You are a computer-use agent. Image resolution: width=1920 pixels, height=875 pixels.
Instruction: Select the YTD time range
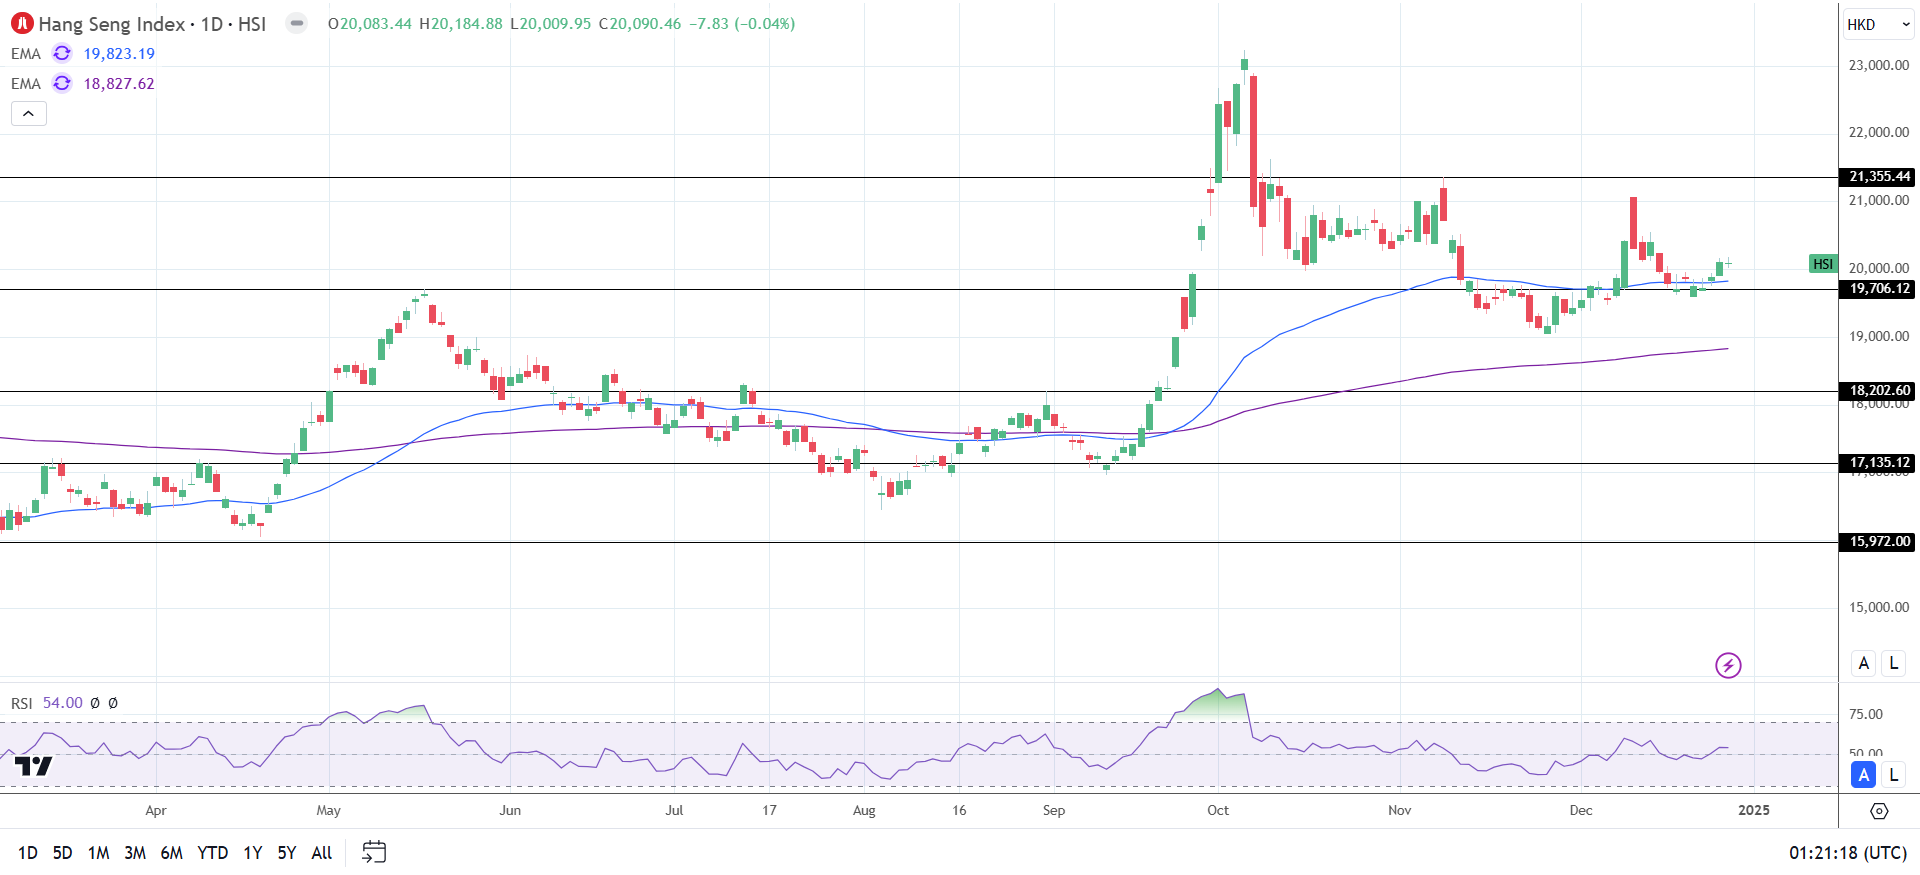pyautogui.click(x=213, y=853)
